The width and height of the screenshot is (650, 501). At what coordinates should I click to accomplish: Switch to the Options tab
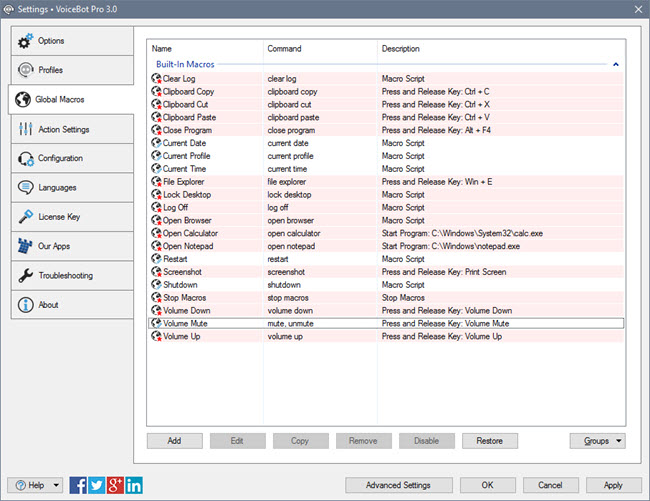point(72,41)
